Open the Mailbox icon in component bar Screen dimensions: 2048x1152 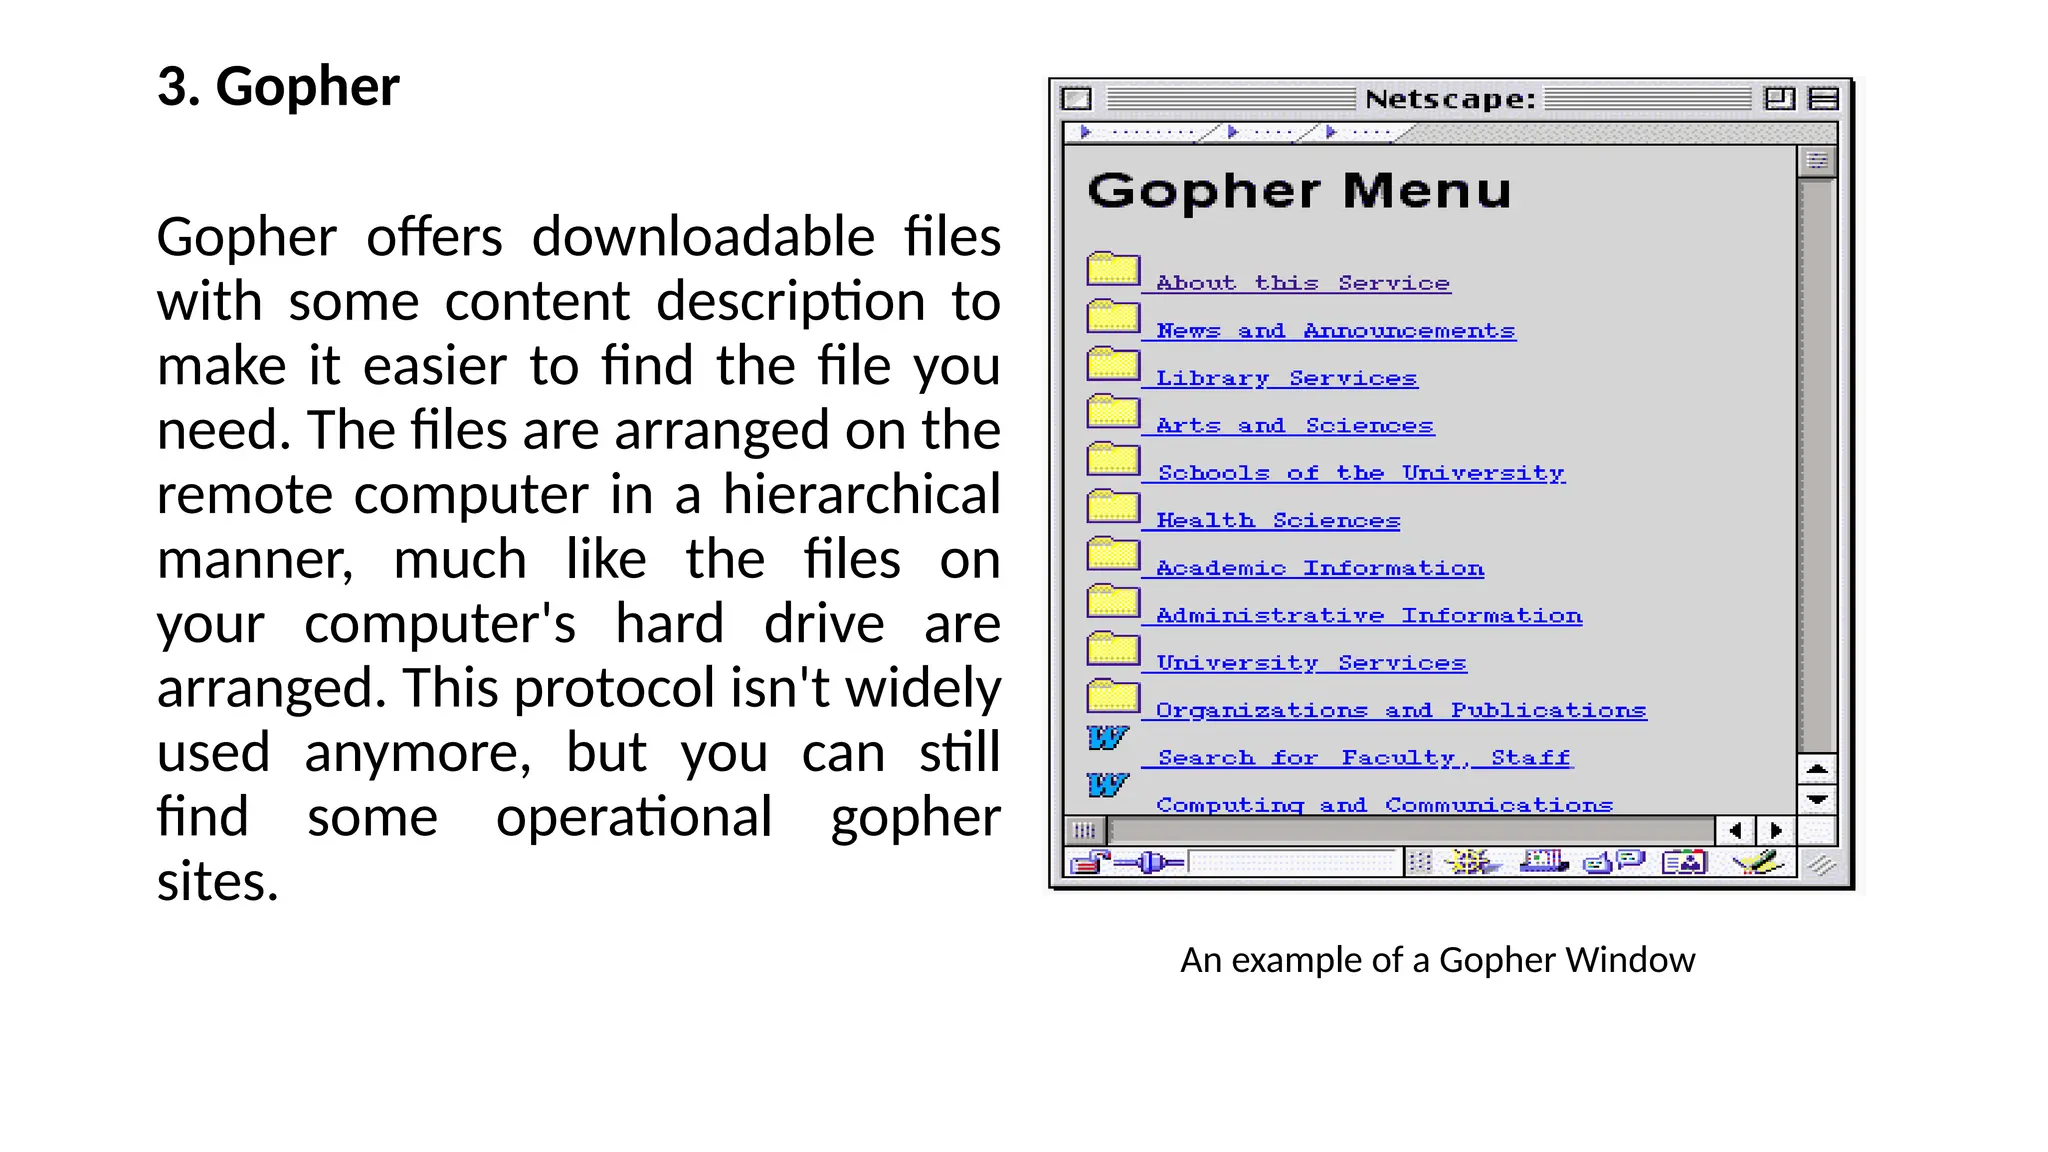click(1544, 861)
